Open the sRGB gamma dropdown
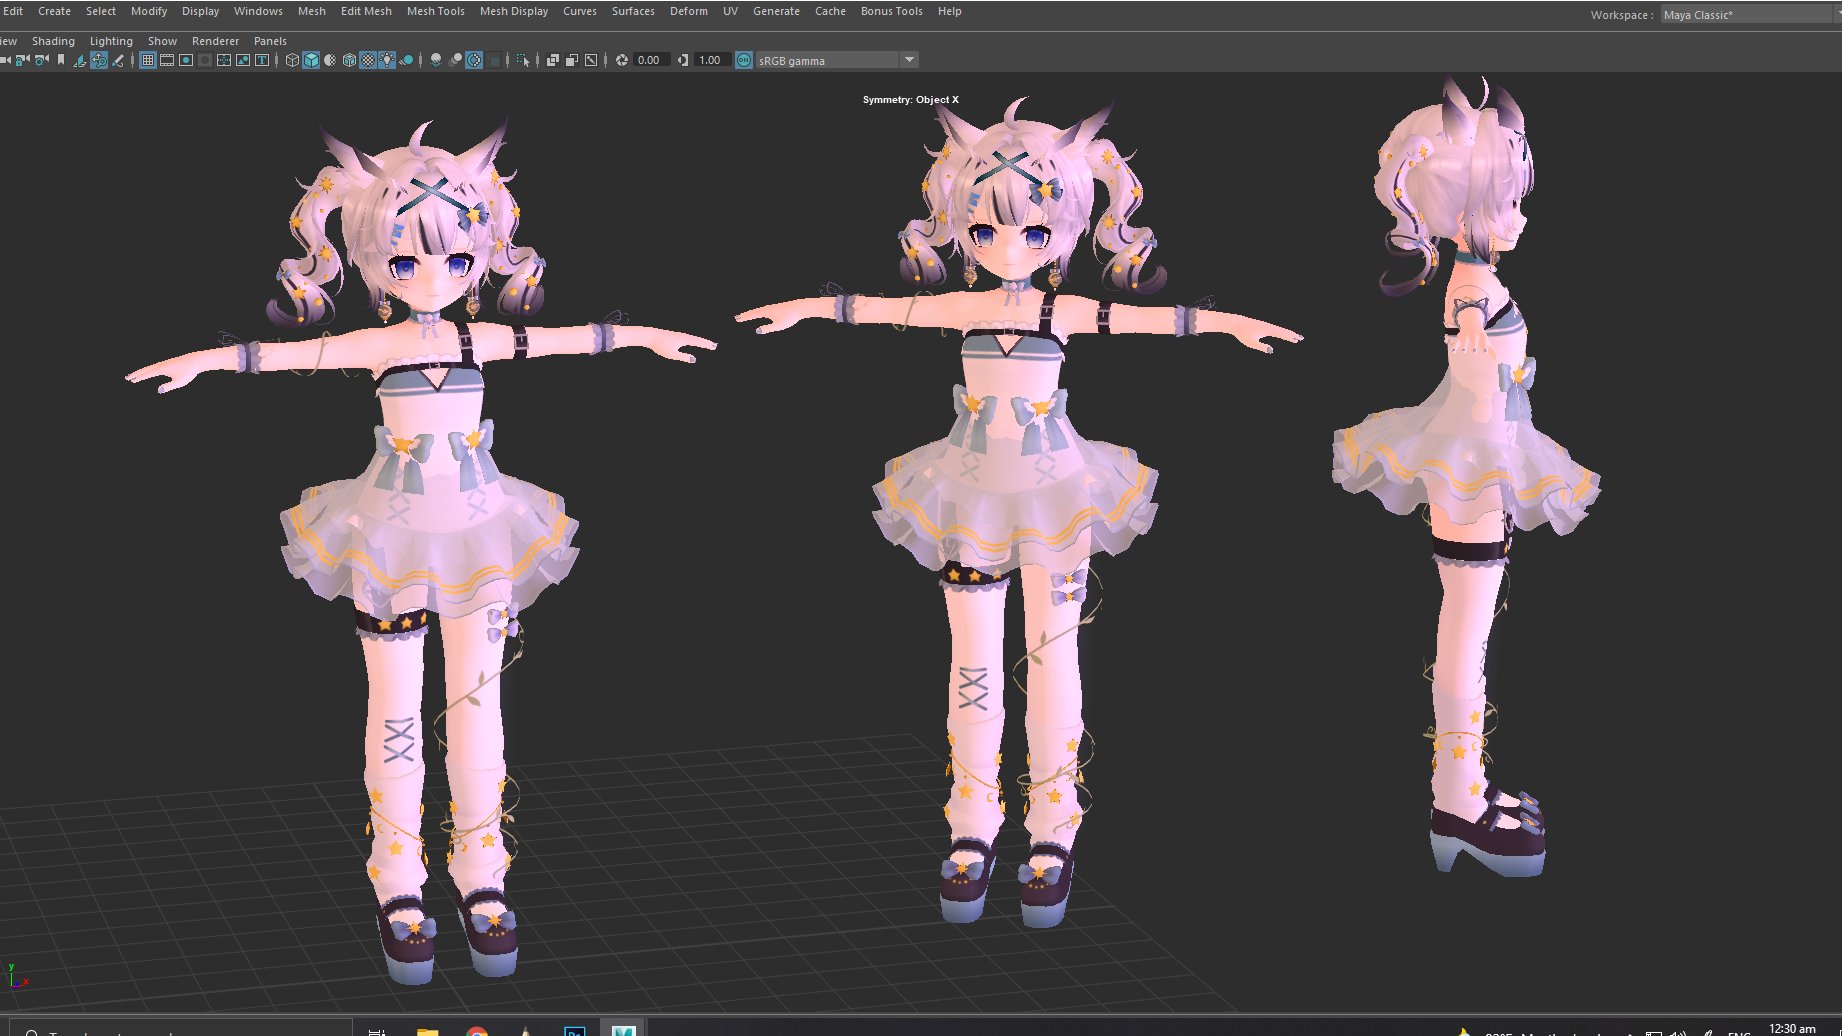This screenshot has height=1036, width=1842. click(x=909, y=60)
